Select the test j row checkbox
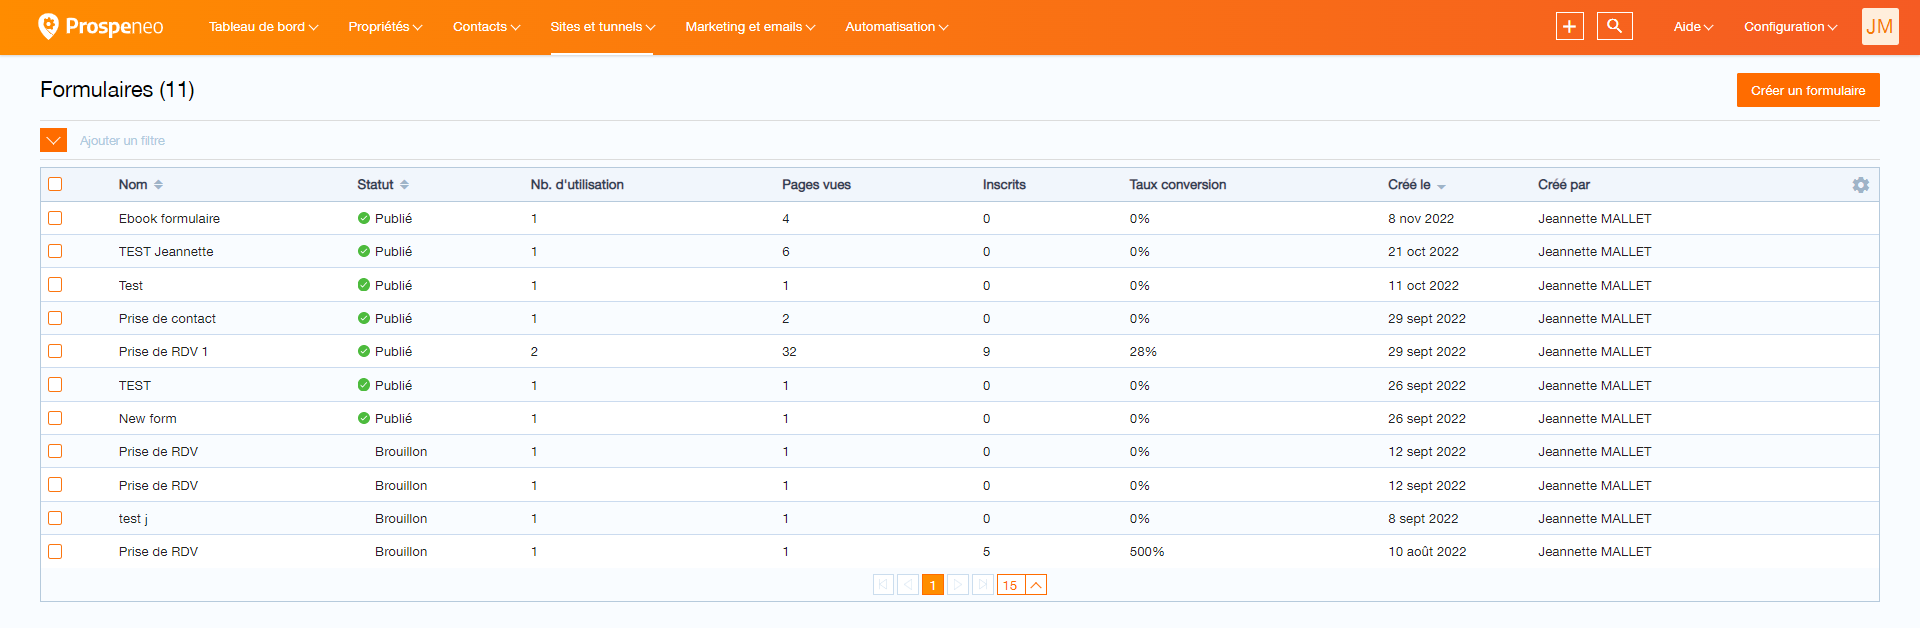Viewport: 1920px width, 628px height. pyautogui.click(x=55, y=518)
